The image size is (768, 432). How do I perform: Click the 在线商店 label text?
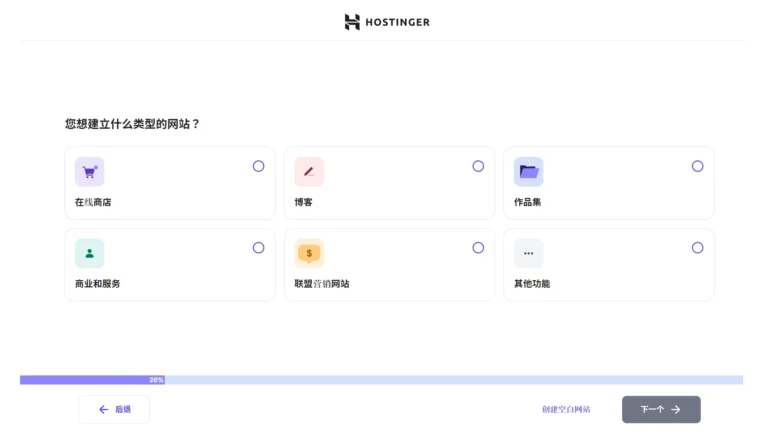click(x=93, y=202)
